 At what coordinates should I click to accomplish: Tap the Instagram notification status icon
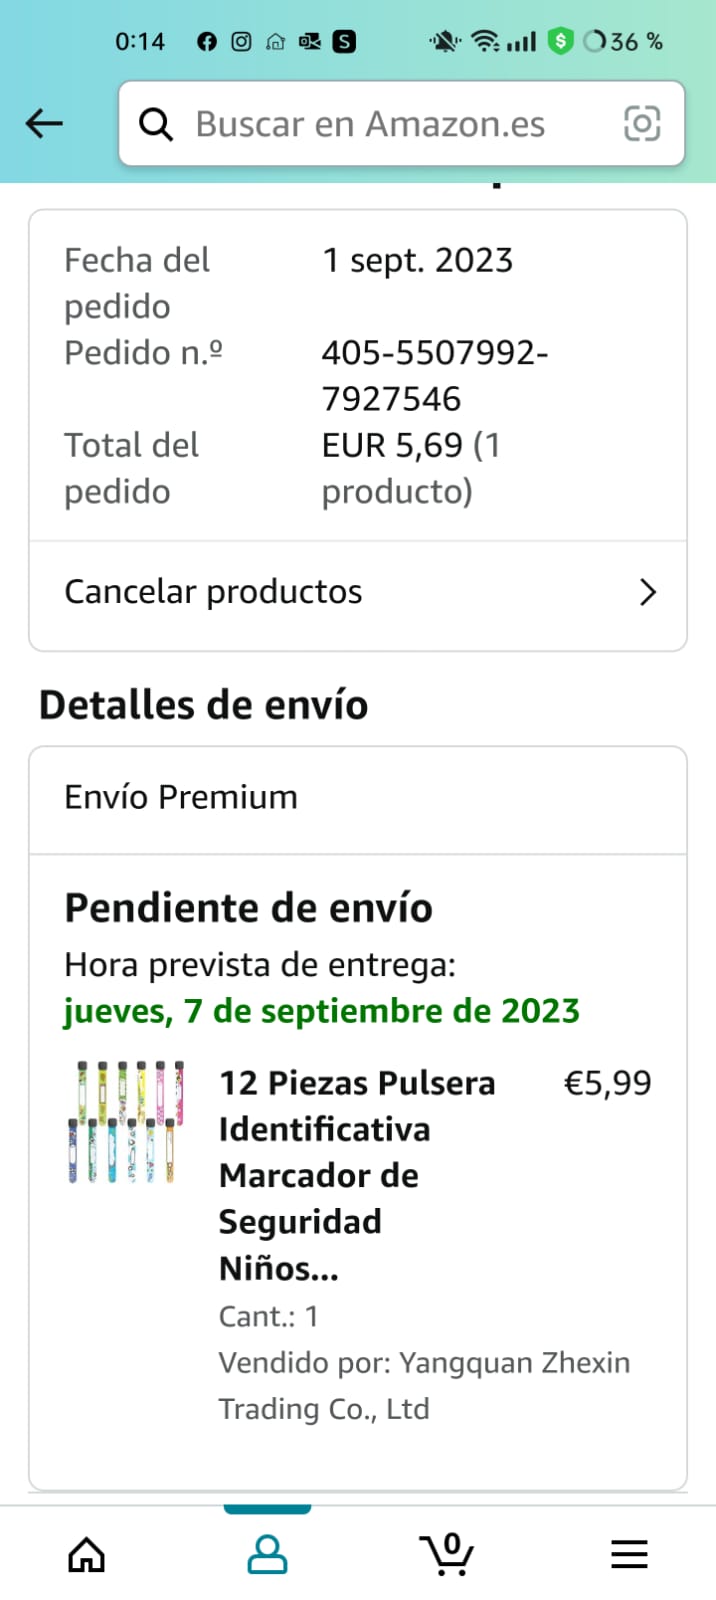click(x=241, y=42)
